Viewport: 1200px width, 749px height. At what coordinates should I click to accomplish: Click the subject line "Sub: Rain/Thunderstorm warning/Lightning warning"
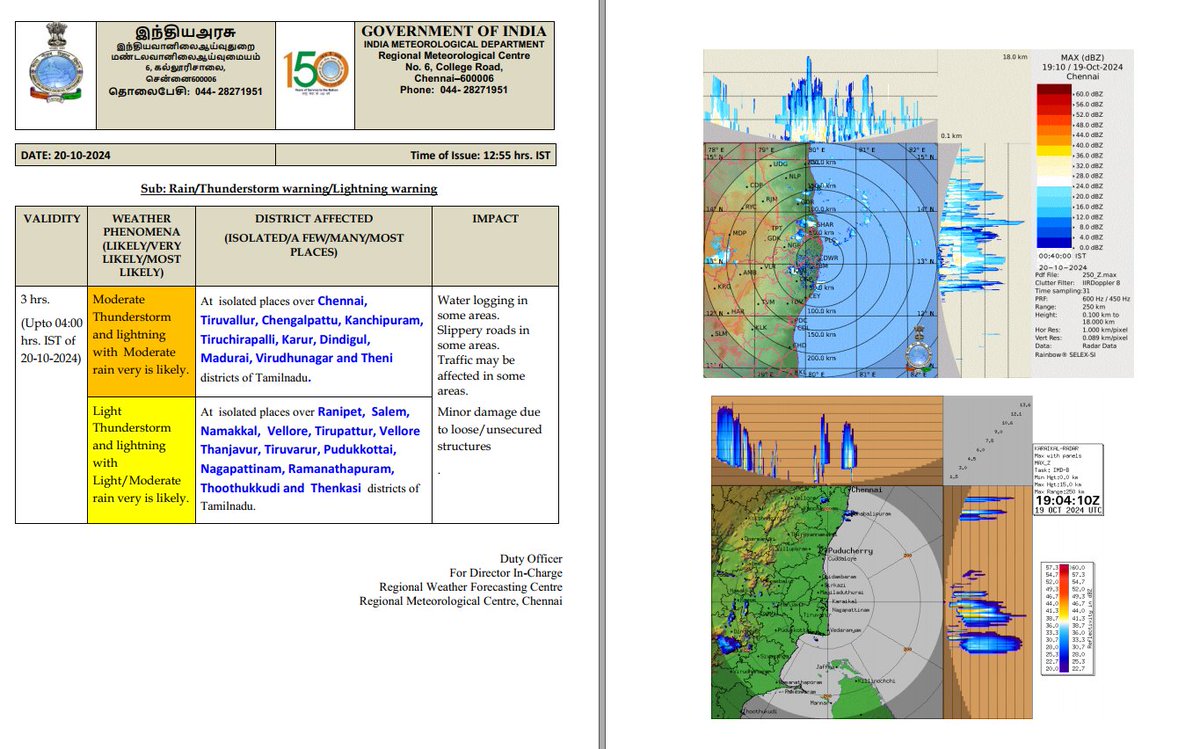pos(288,189)
